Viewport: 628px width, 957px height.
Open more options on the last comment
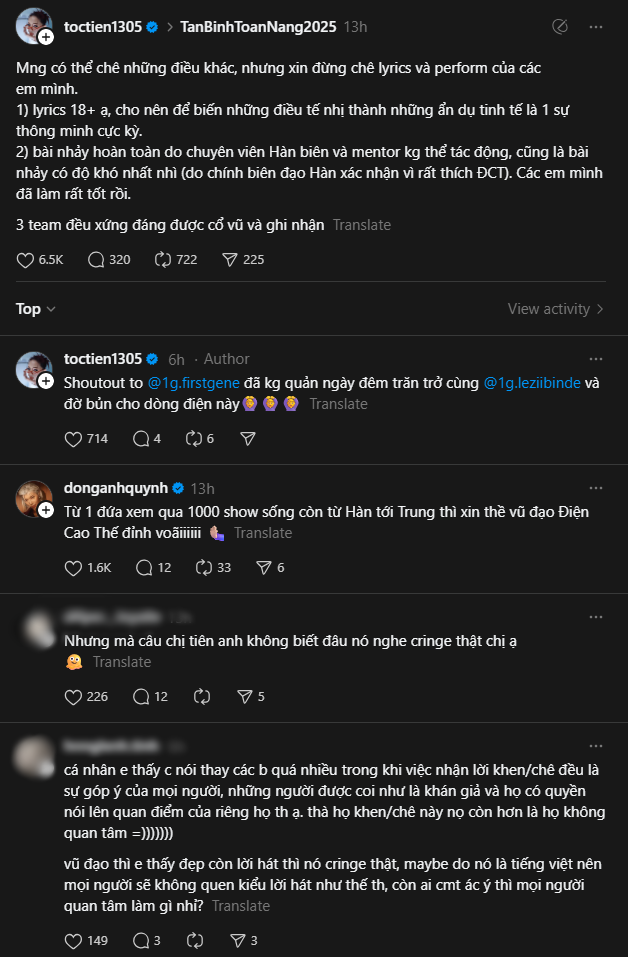tap(596, 746)
